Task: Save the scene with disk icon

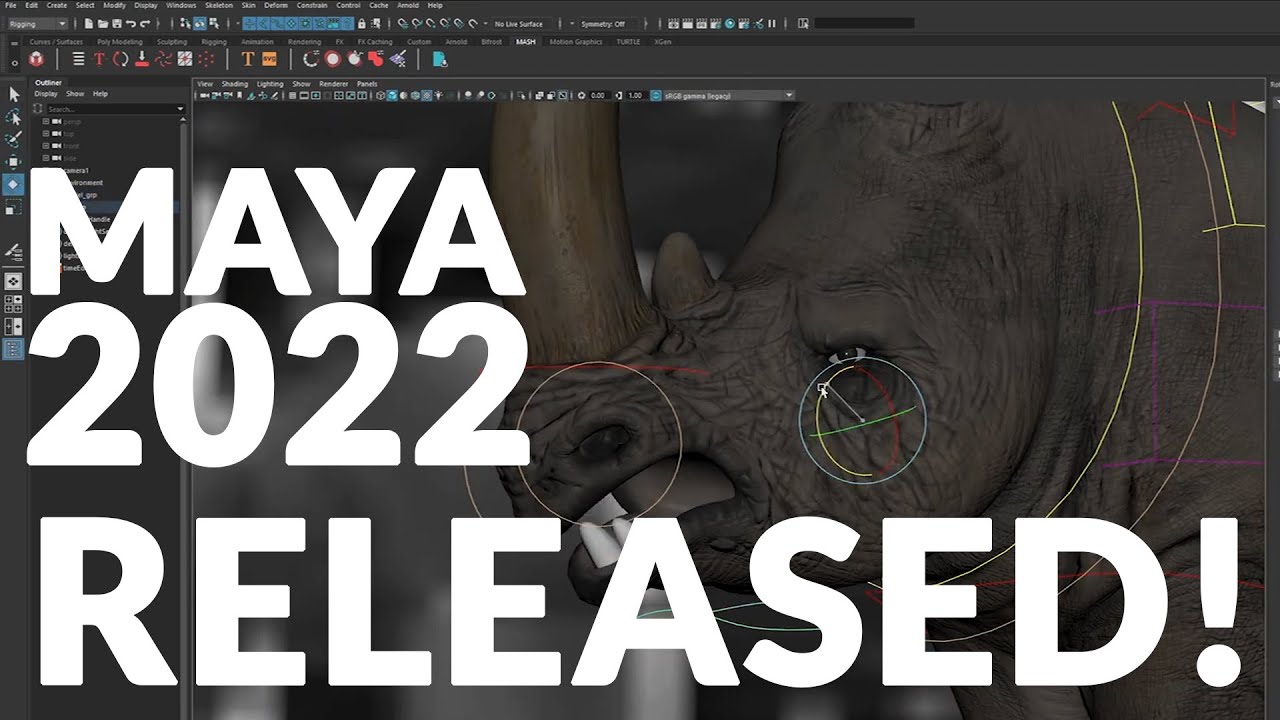Action: click(117, 23)
